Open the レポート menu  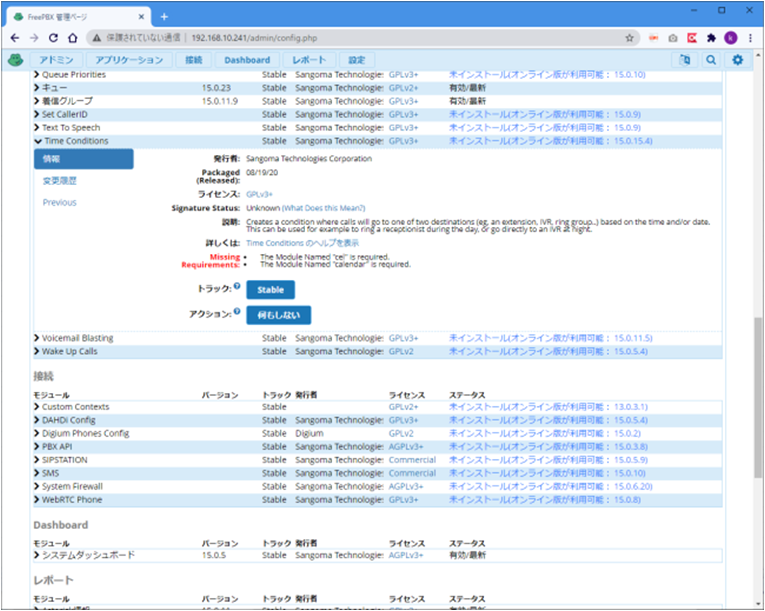point(309,60)
